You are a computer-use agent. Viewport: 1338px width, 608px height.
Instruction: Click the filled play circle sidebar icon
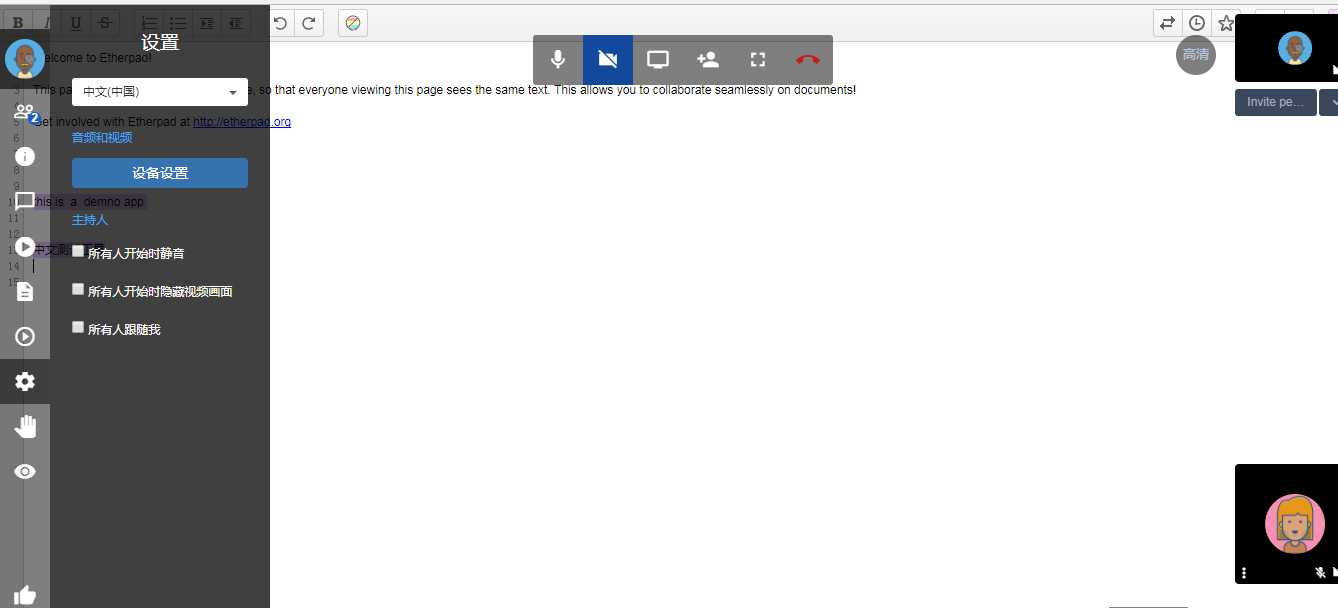tap(25, 246)
